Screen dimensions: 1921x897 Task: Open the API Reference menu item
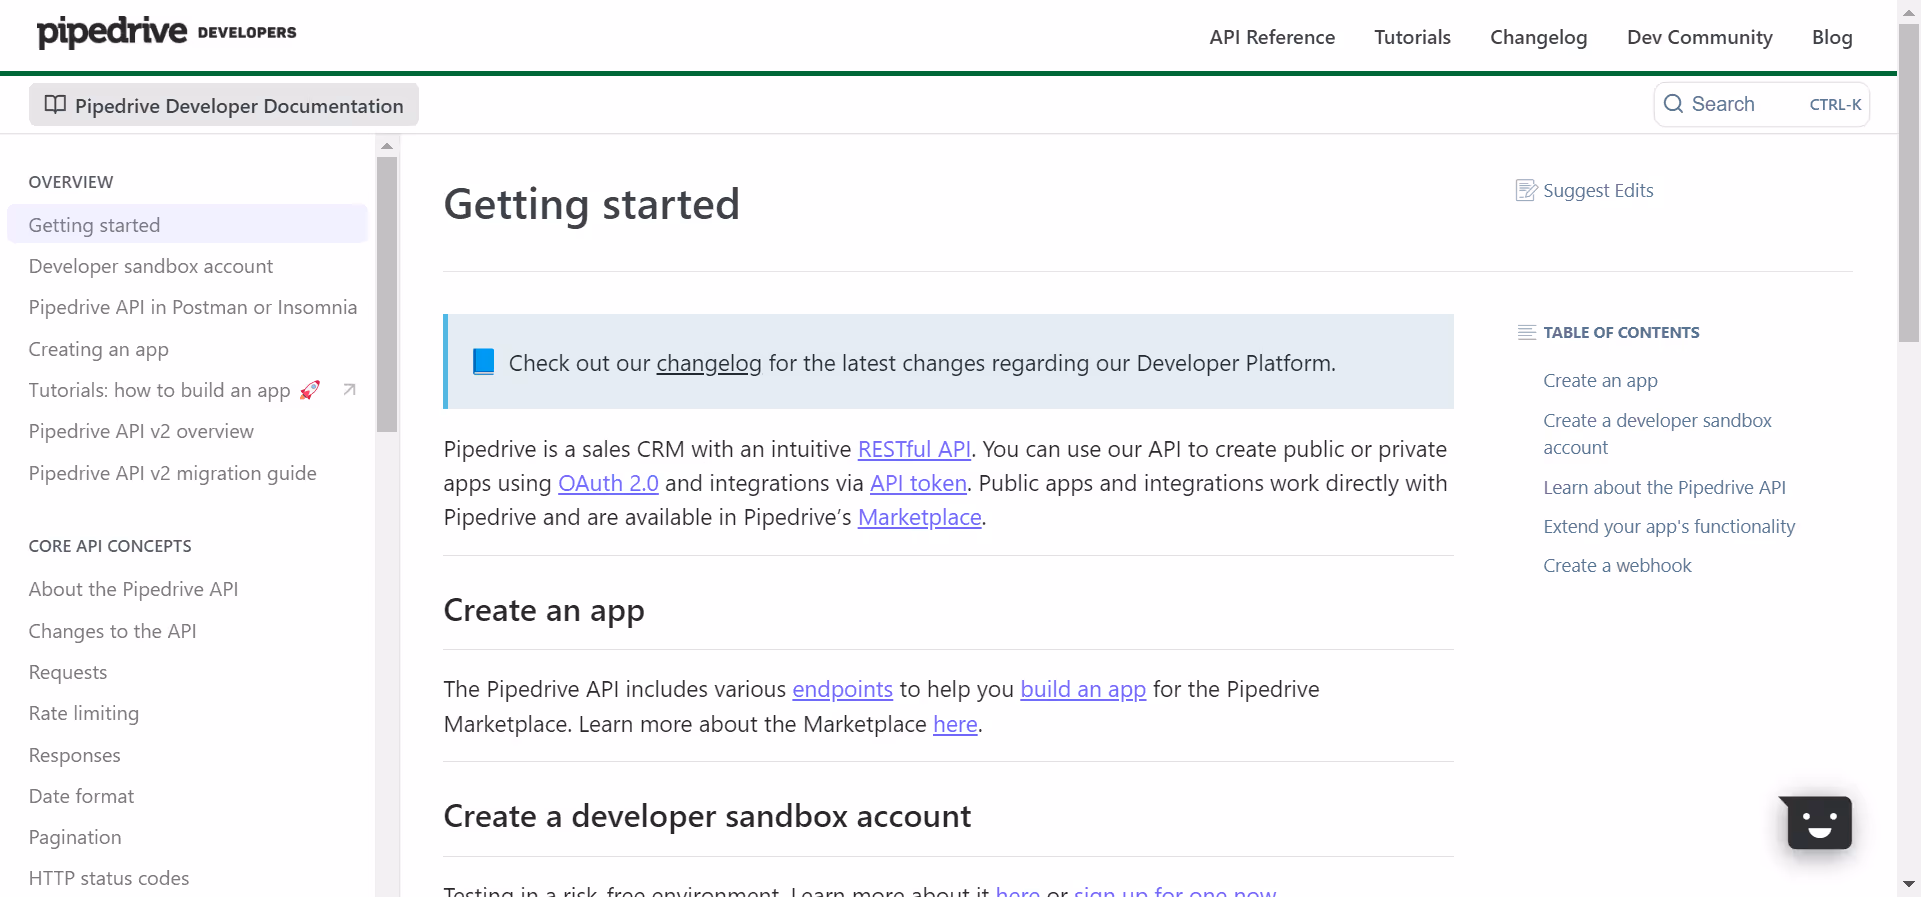tap(1272, 37)
